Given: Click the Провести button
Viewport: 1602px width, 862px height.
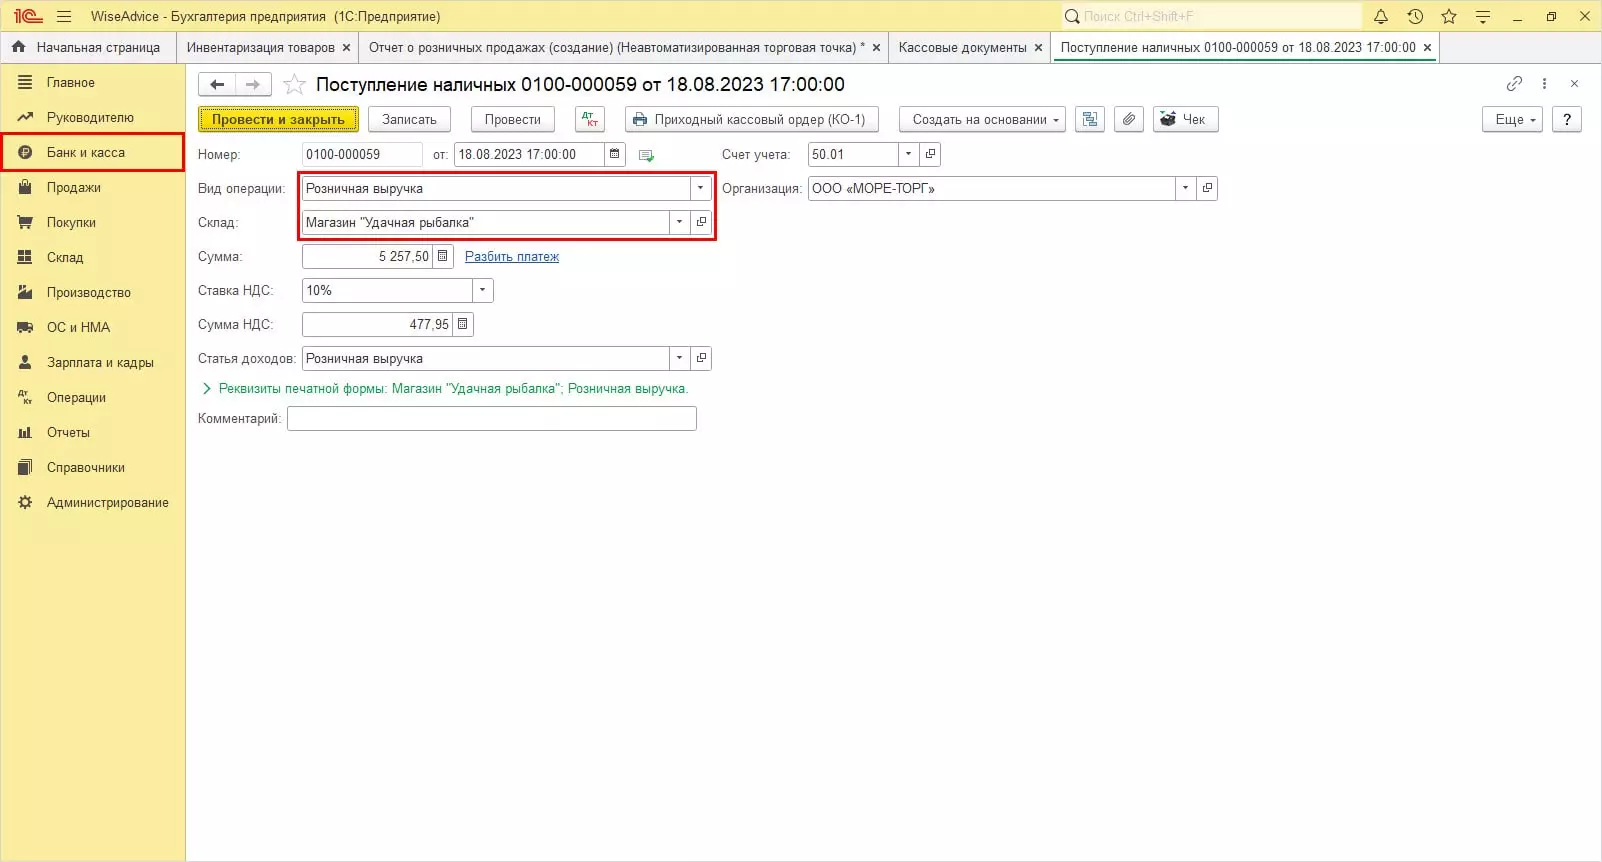Looking at the screenshot, I should coord(512,119).
